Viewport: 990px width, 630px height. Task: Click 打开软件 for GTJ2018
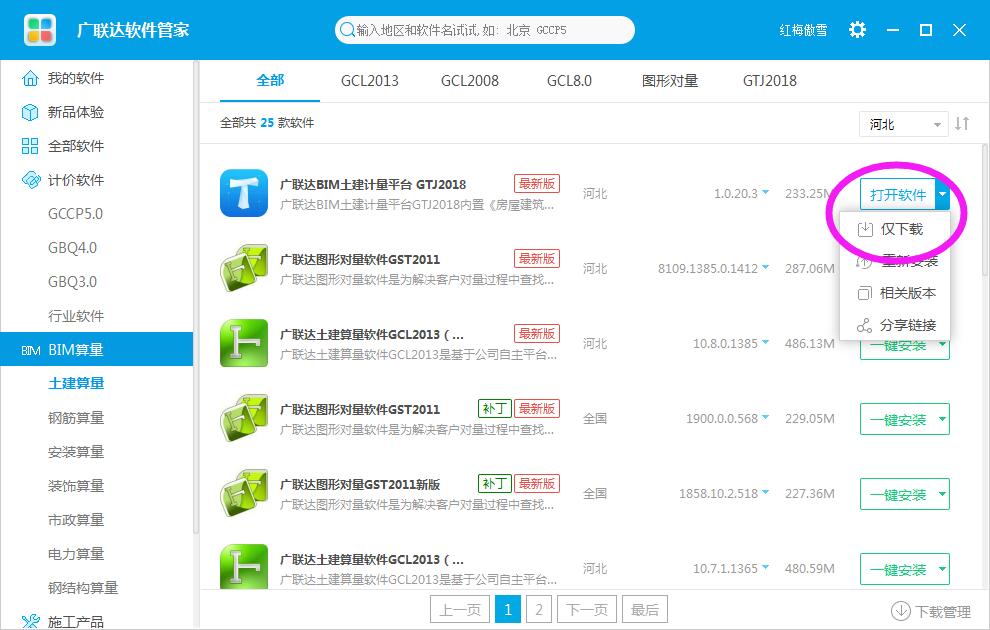point(897,194)
